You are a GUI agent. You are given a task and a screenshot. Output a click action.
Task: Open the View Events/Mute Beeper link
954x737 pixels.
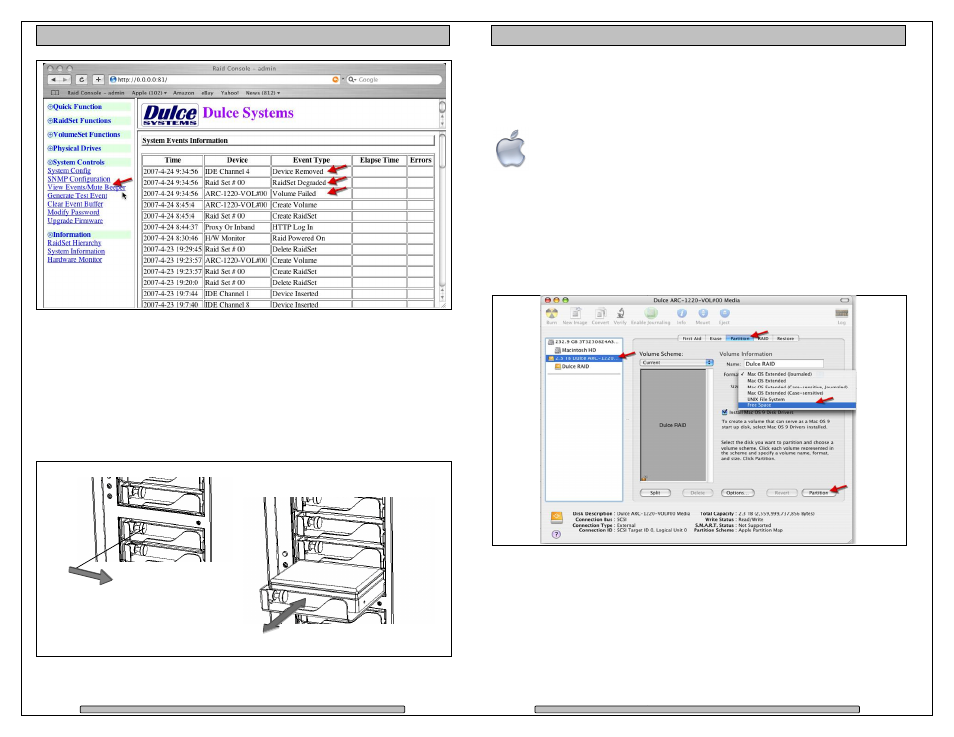click(86, 187)
